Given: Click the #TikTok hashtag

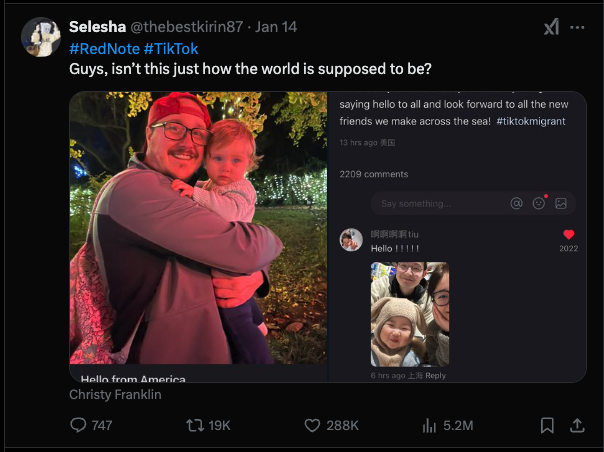Looking at the screenshot, I should pos(170,49).
